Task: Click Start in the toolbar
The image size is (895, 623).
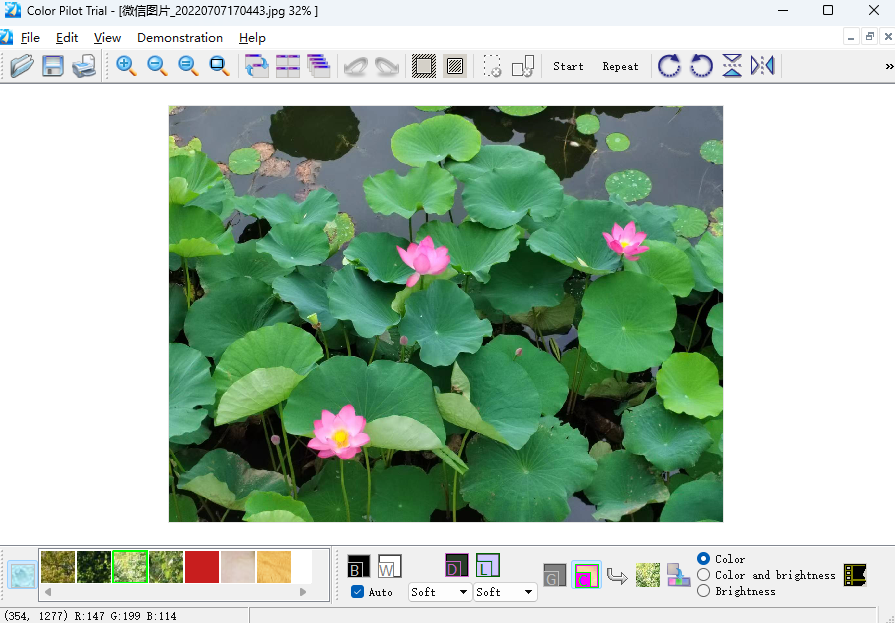Action: click(568, 66)
